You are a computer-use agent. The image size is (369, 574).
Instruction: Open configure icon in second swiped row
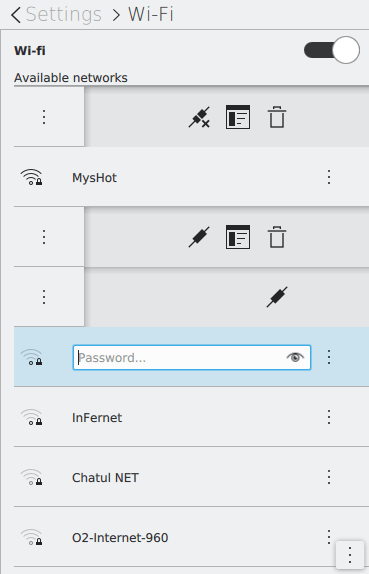[238, 237]
